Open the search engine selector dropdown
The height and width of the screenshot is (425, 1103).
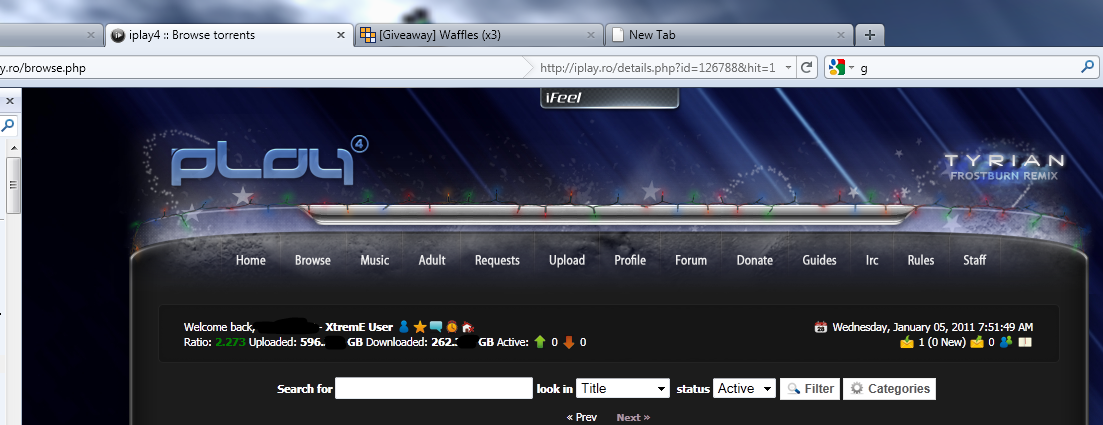point(851,68)
